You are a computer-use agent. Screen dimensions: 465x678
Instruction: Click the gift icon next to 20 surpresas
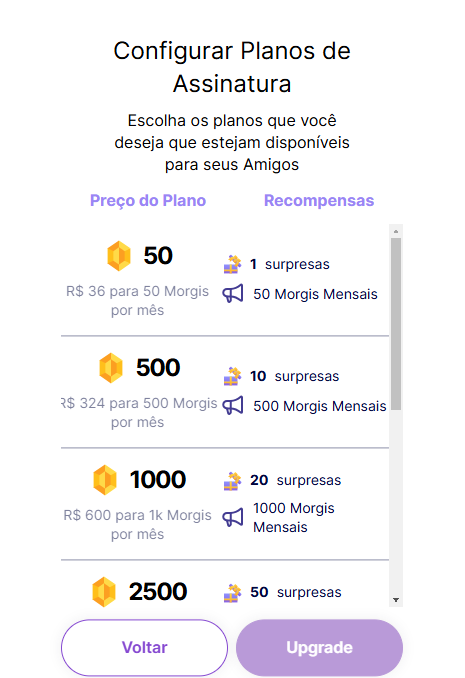coord(232,481)
